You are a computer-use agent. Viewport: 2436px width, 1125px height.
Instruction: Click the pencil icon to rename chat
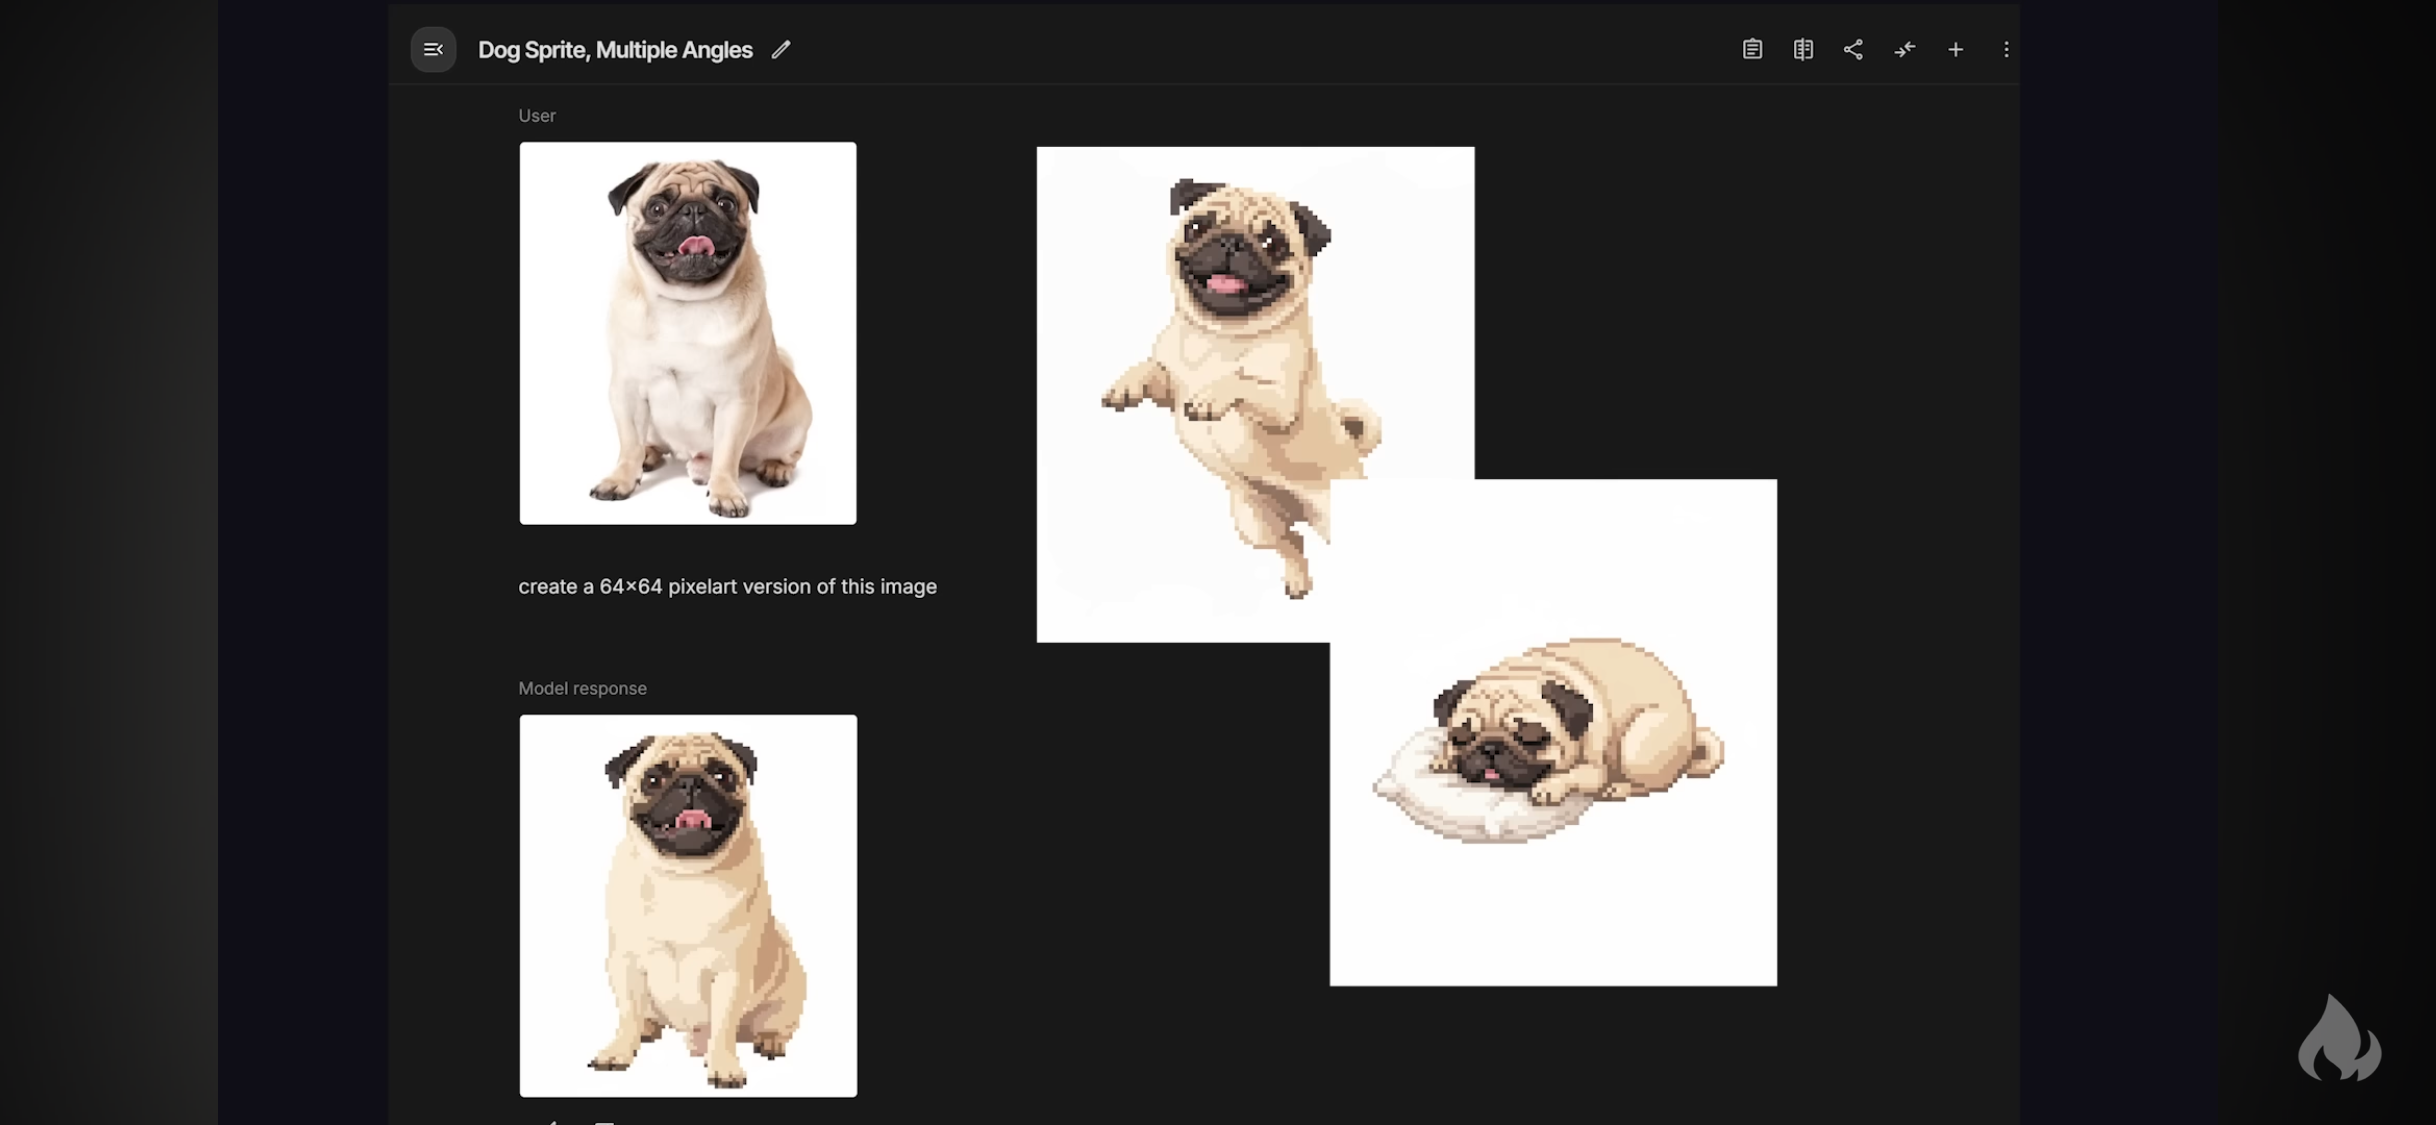coord(781,49)
